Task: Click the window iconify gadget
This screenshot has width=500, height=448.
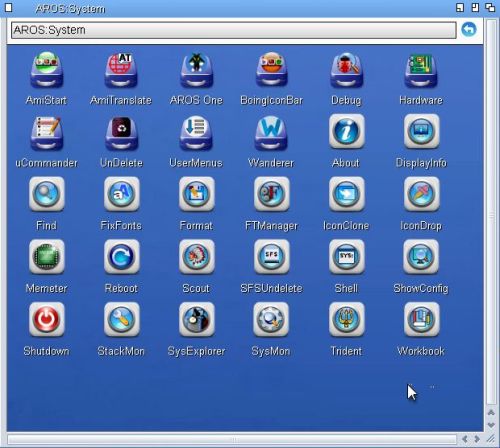Action: coord(460,8)
